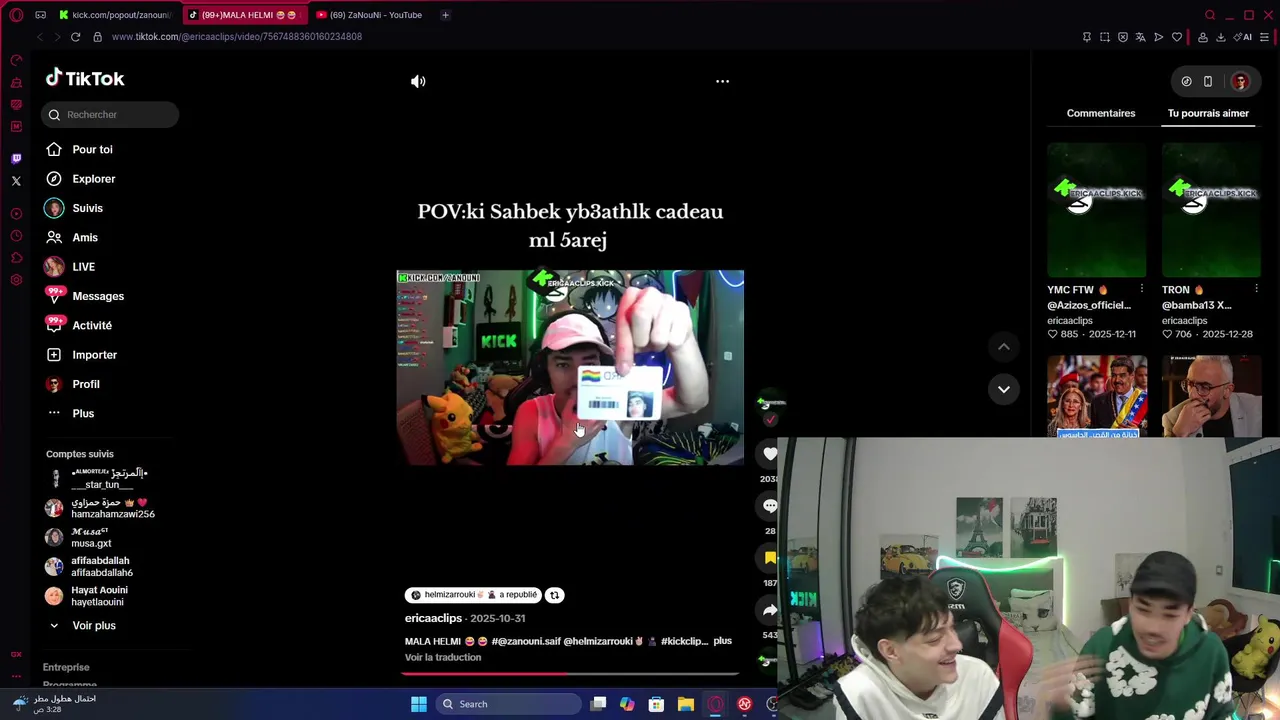Switch to the kick.com popout browser tab

coord(114,15)
